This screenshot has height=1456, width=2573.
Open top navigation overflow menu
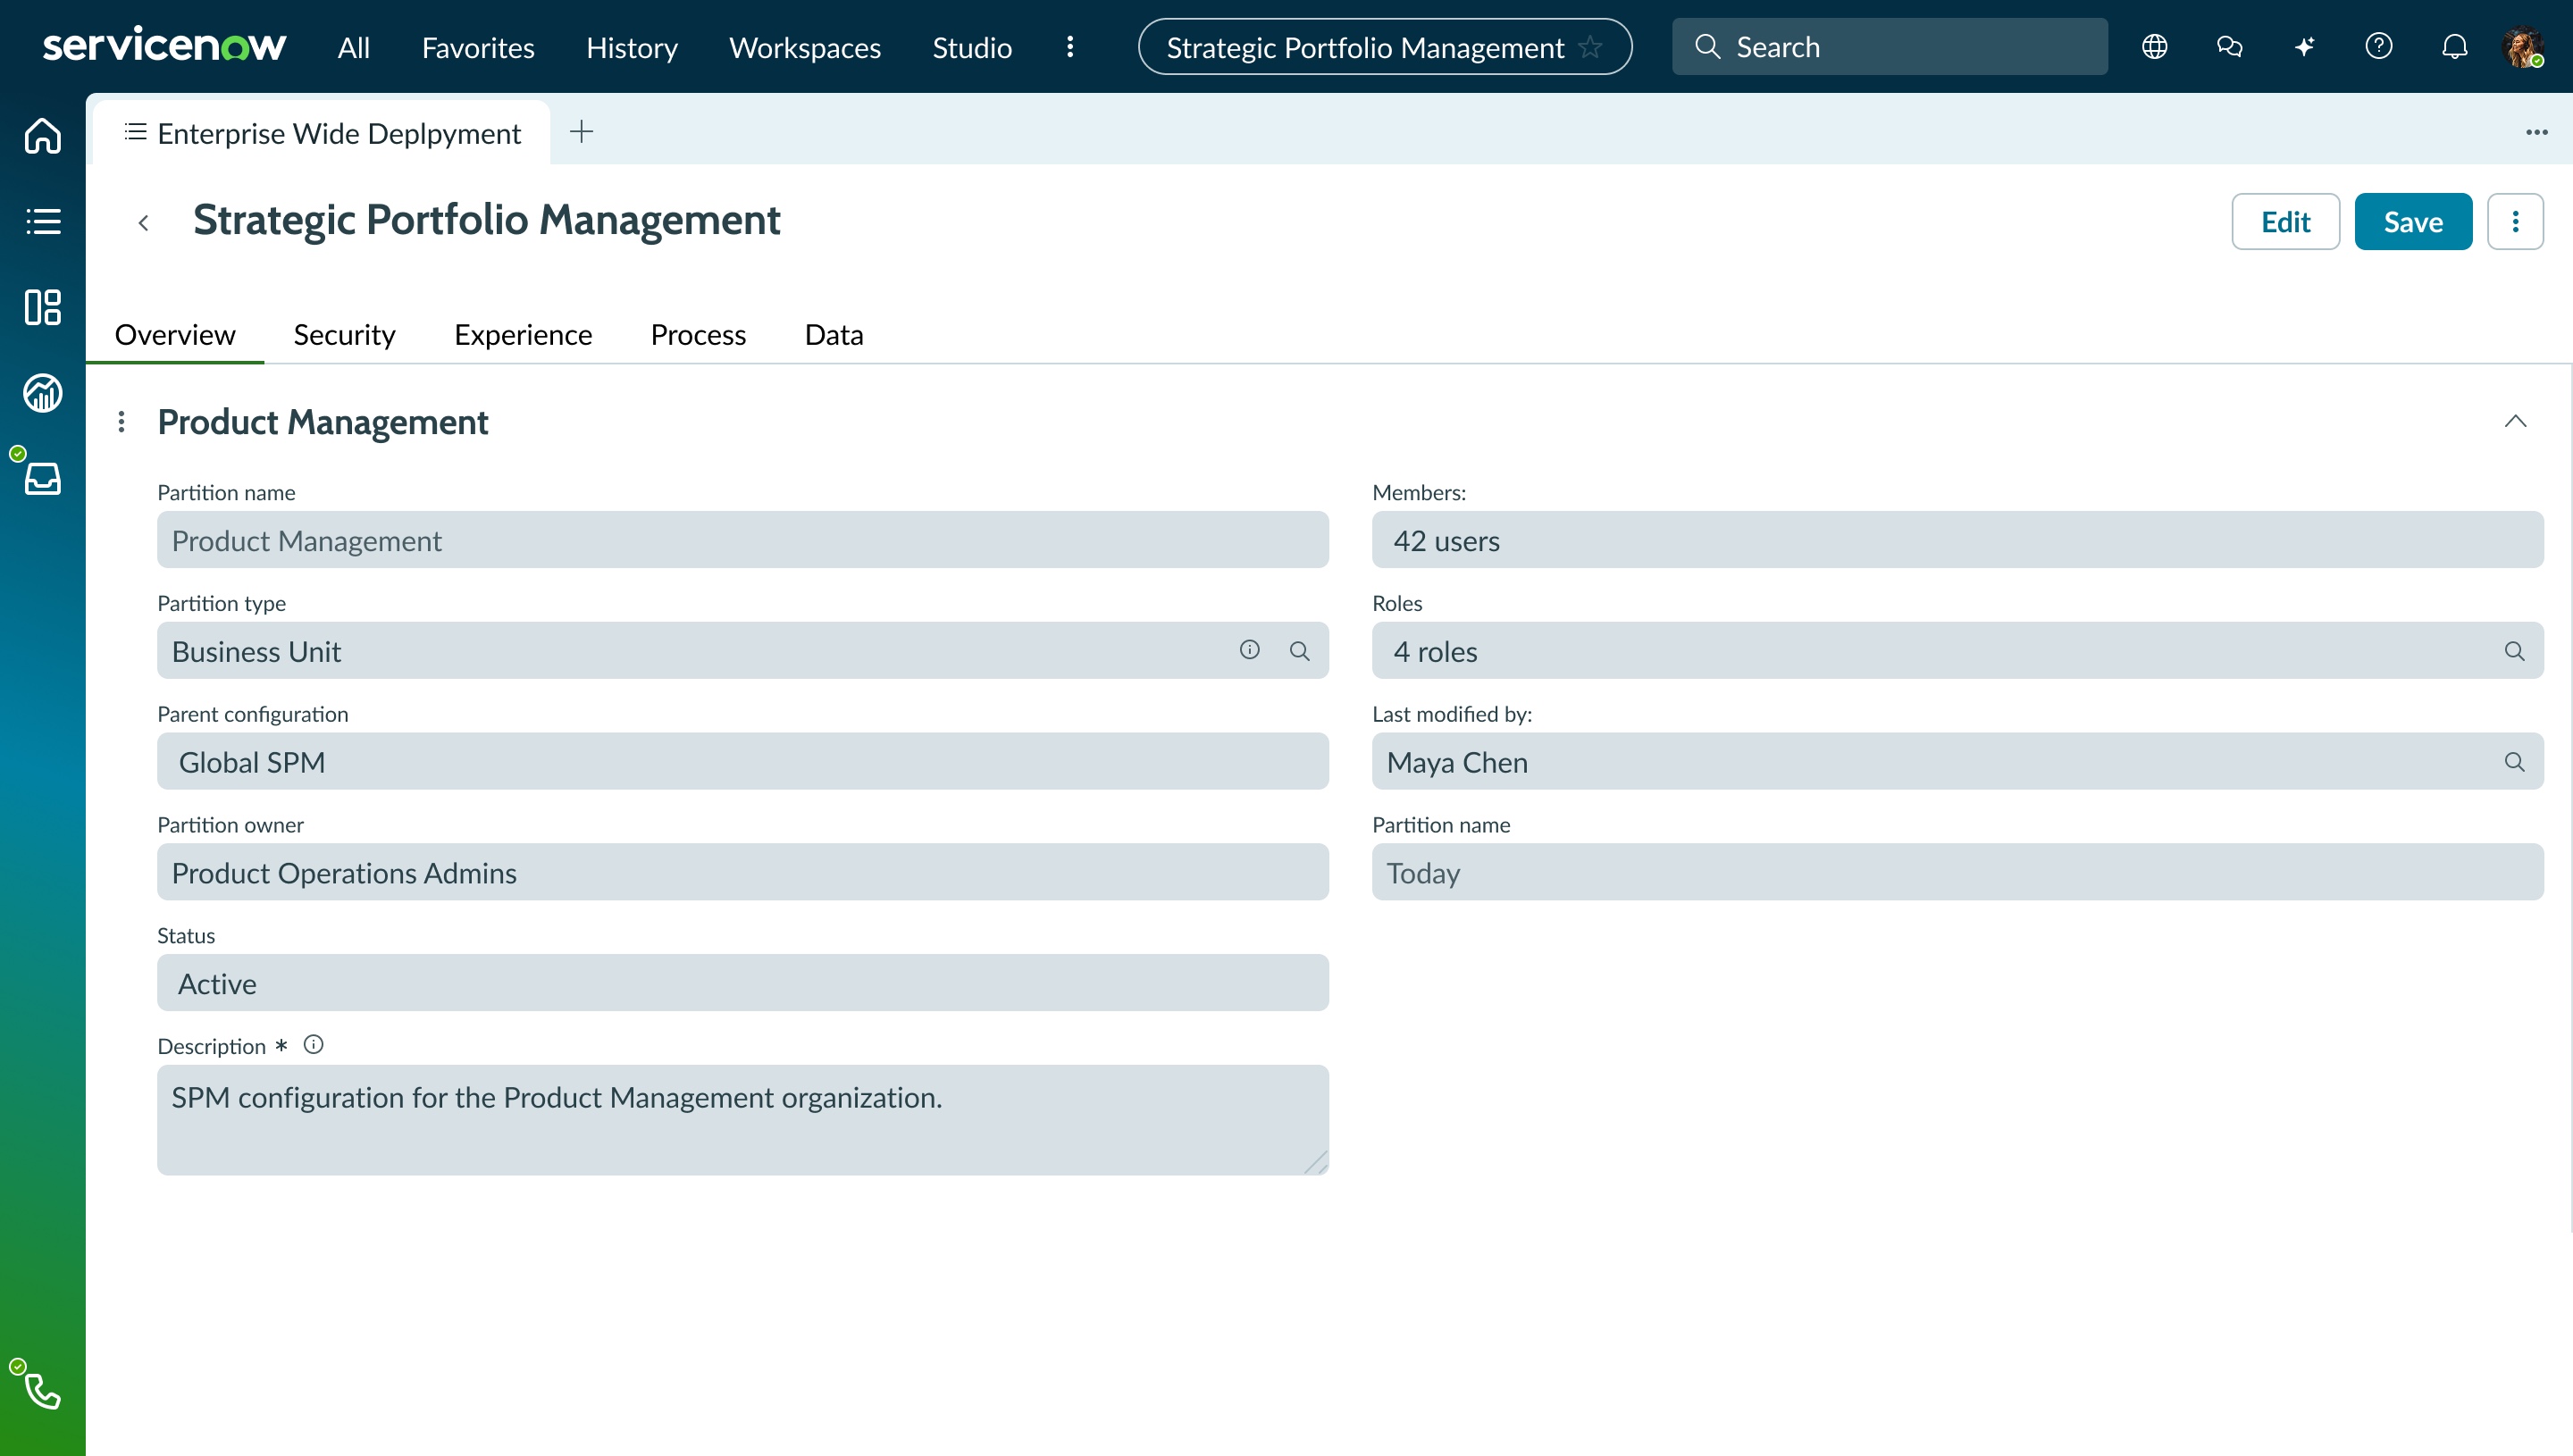tap(1070, 47)
